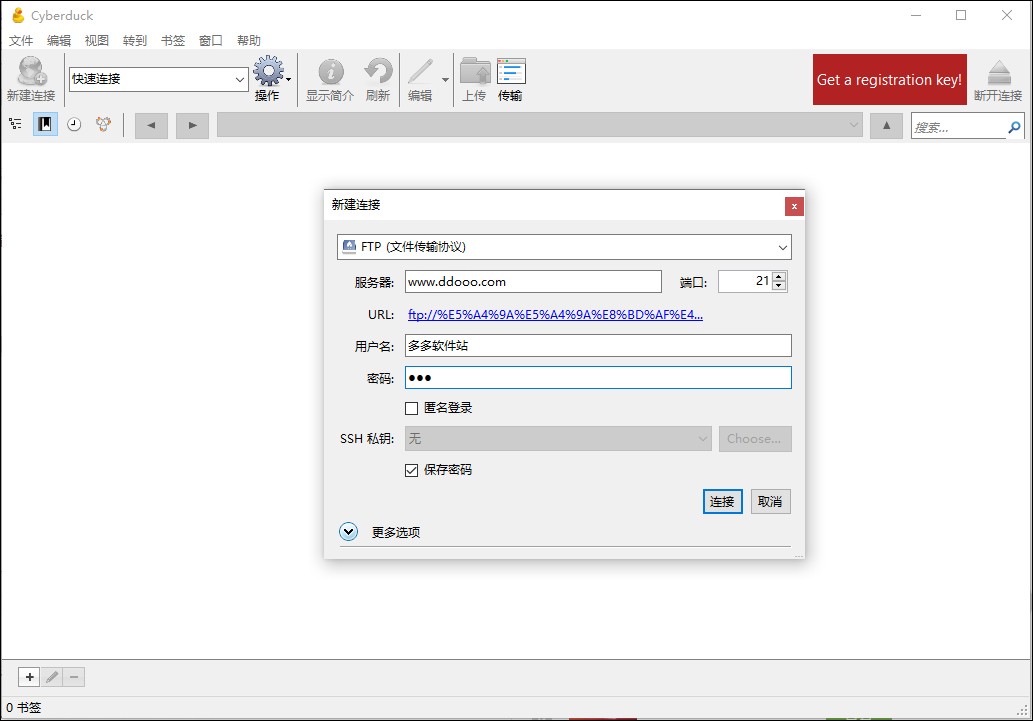
Task: Open the SSH private key dropdown
Action: click(x=558, y=439)
